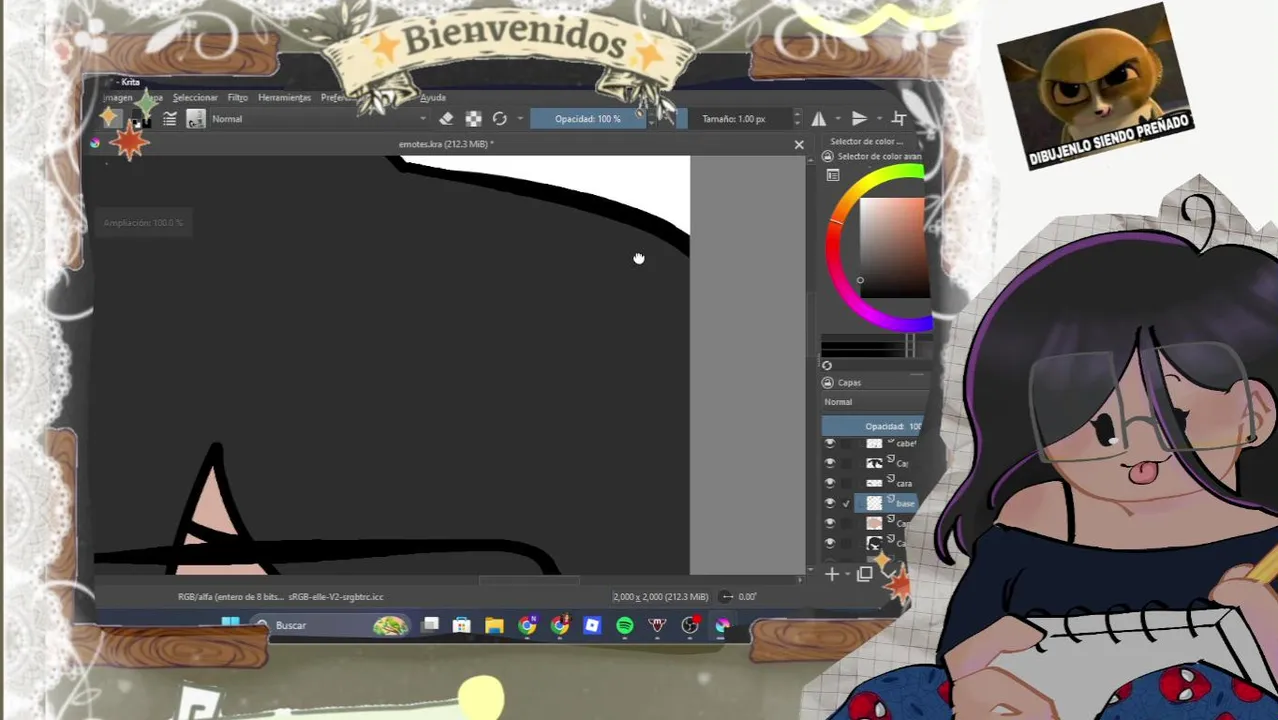1278x720 pixels.
Task: Open horizontal mirror options dropdown arrow
Action: (836, 119)
